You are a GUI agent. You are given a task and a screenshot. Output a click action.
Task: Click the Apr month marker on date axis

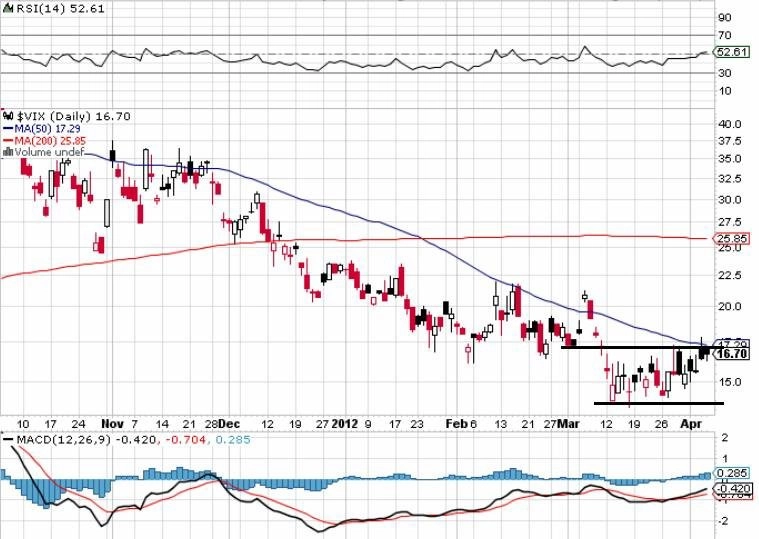691,424
